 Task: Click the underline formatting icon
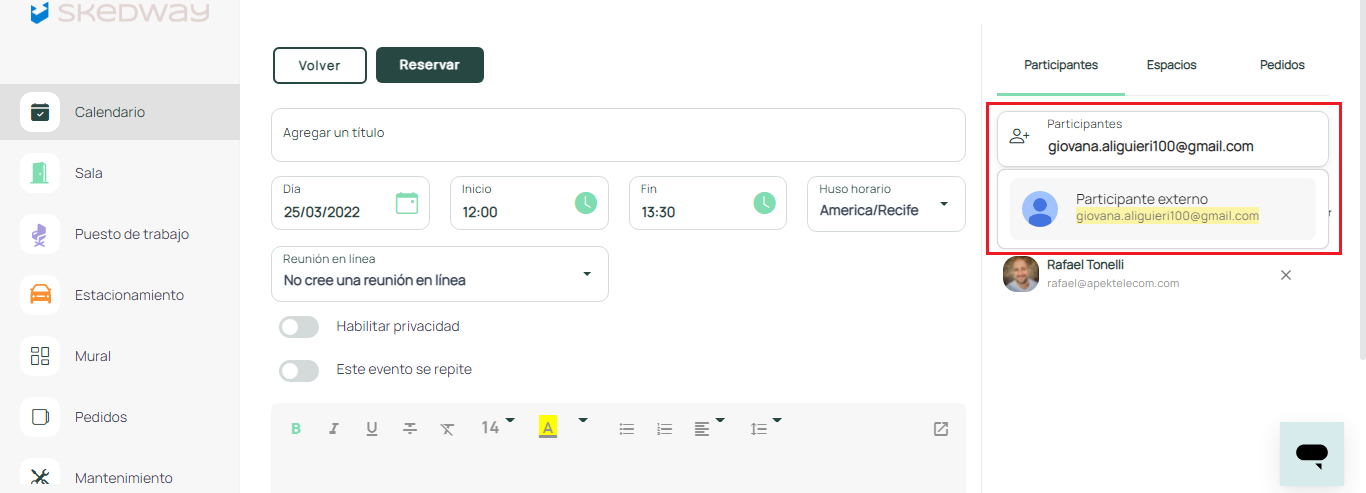(x=372, y=428)
